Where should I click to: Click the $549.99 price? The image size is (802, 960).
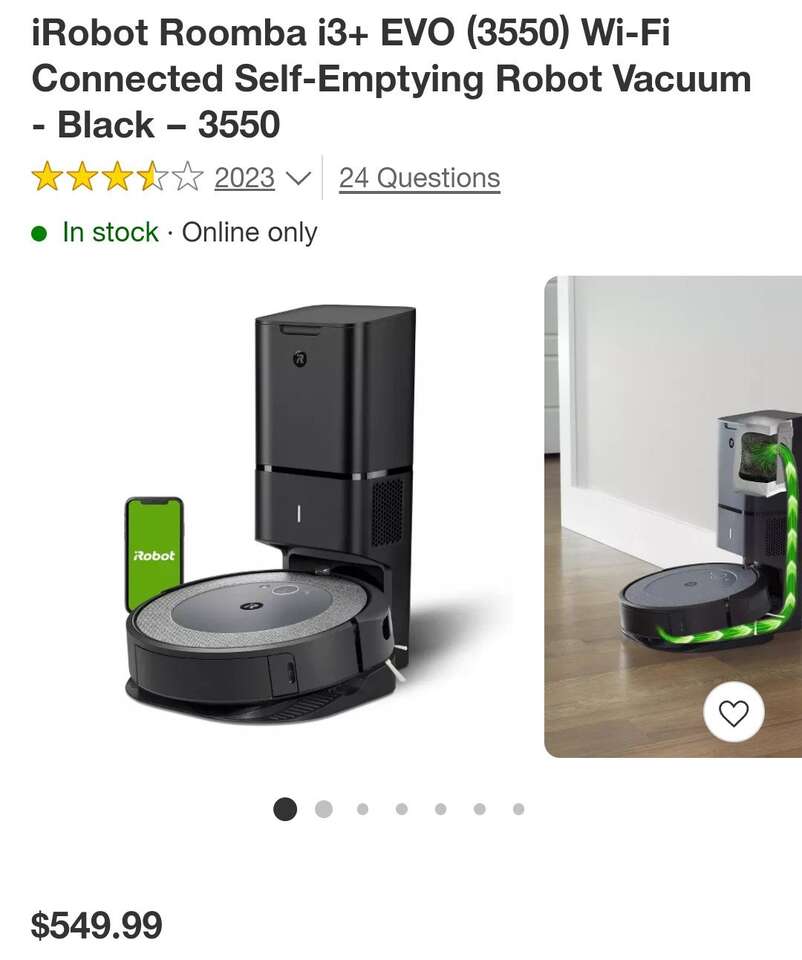tap(97, 924)
